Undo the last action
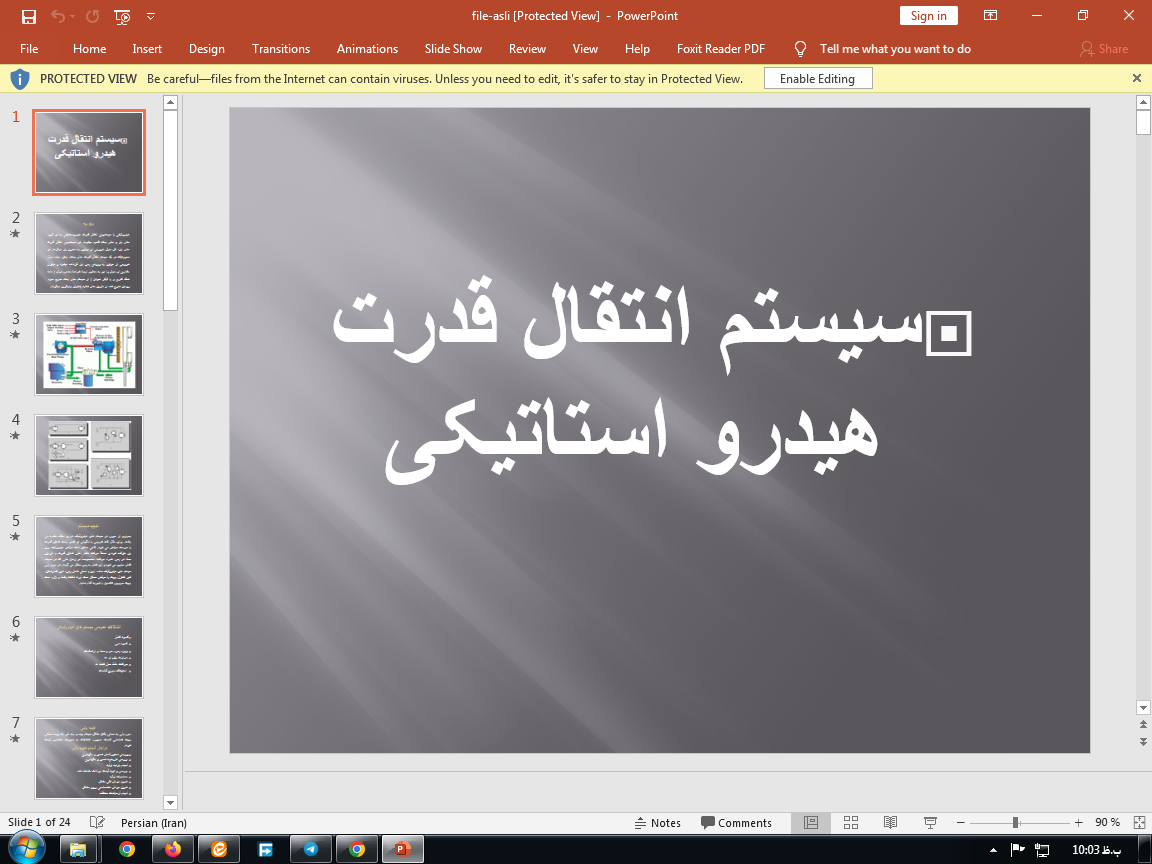 click(x=57, y=16)
